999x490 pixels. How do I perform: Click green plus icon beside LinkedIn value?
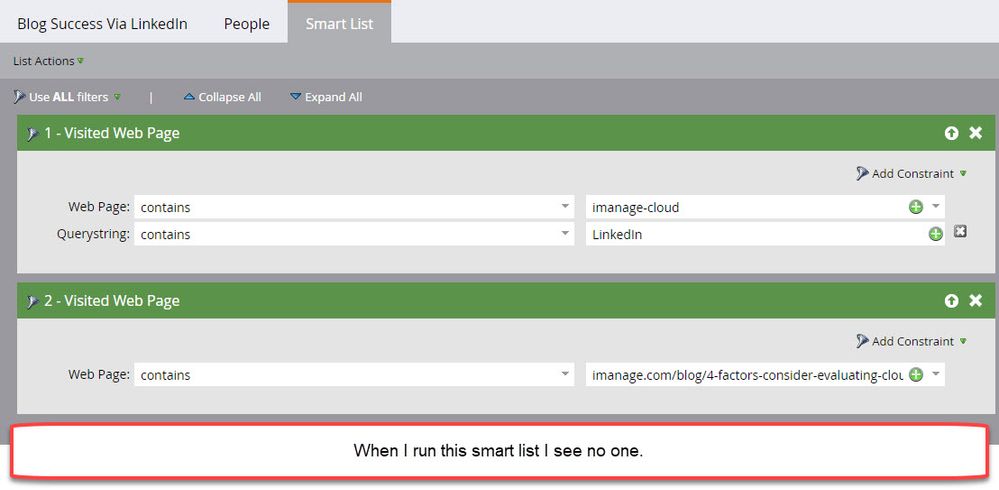(x=935, y=234)
